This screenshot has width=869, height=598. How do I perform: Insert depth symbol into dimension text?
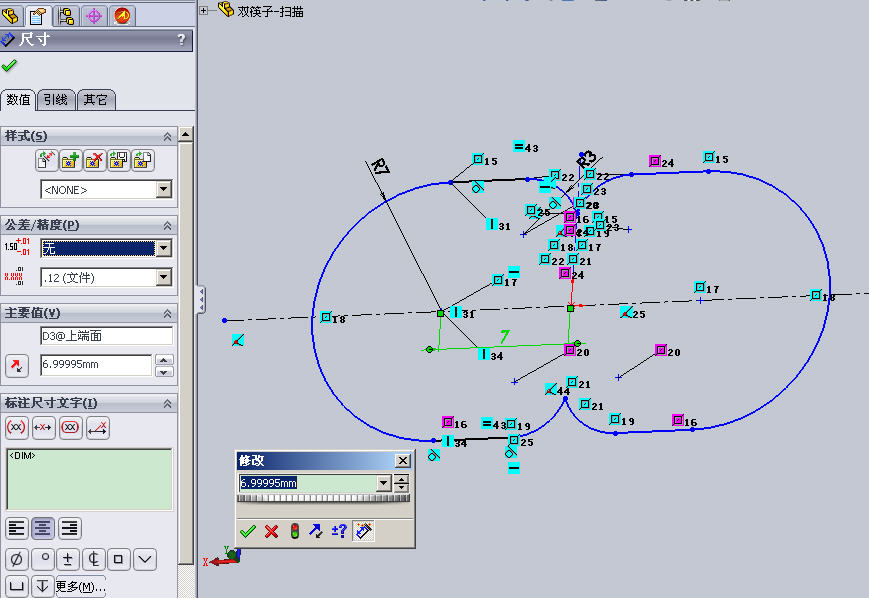43,586
